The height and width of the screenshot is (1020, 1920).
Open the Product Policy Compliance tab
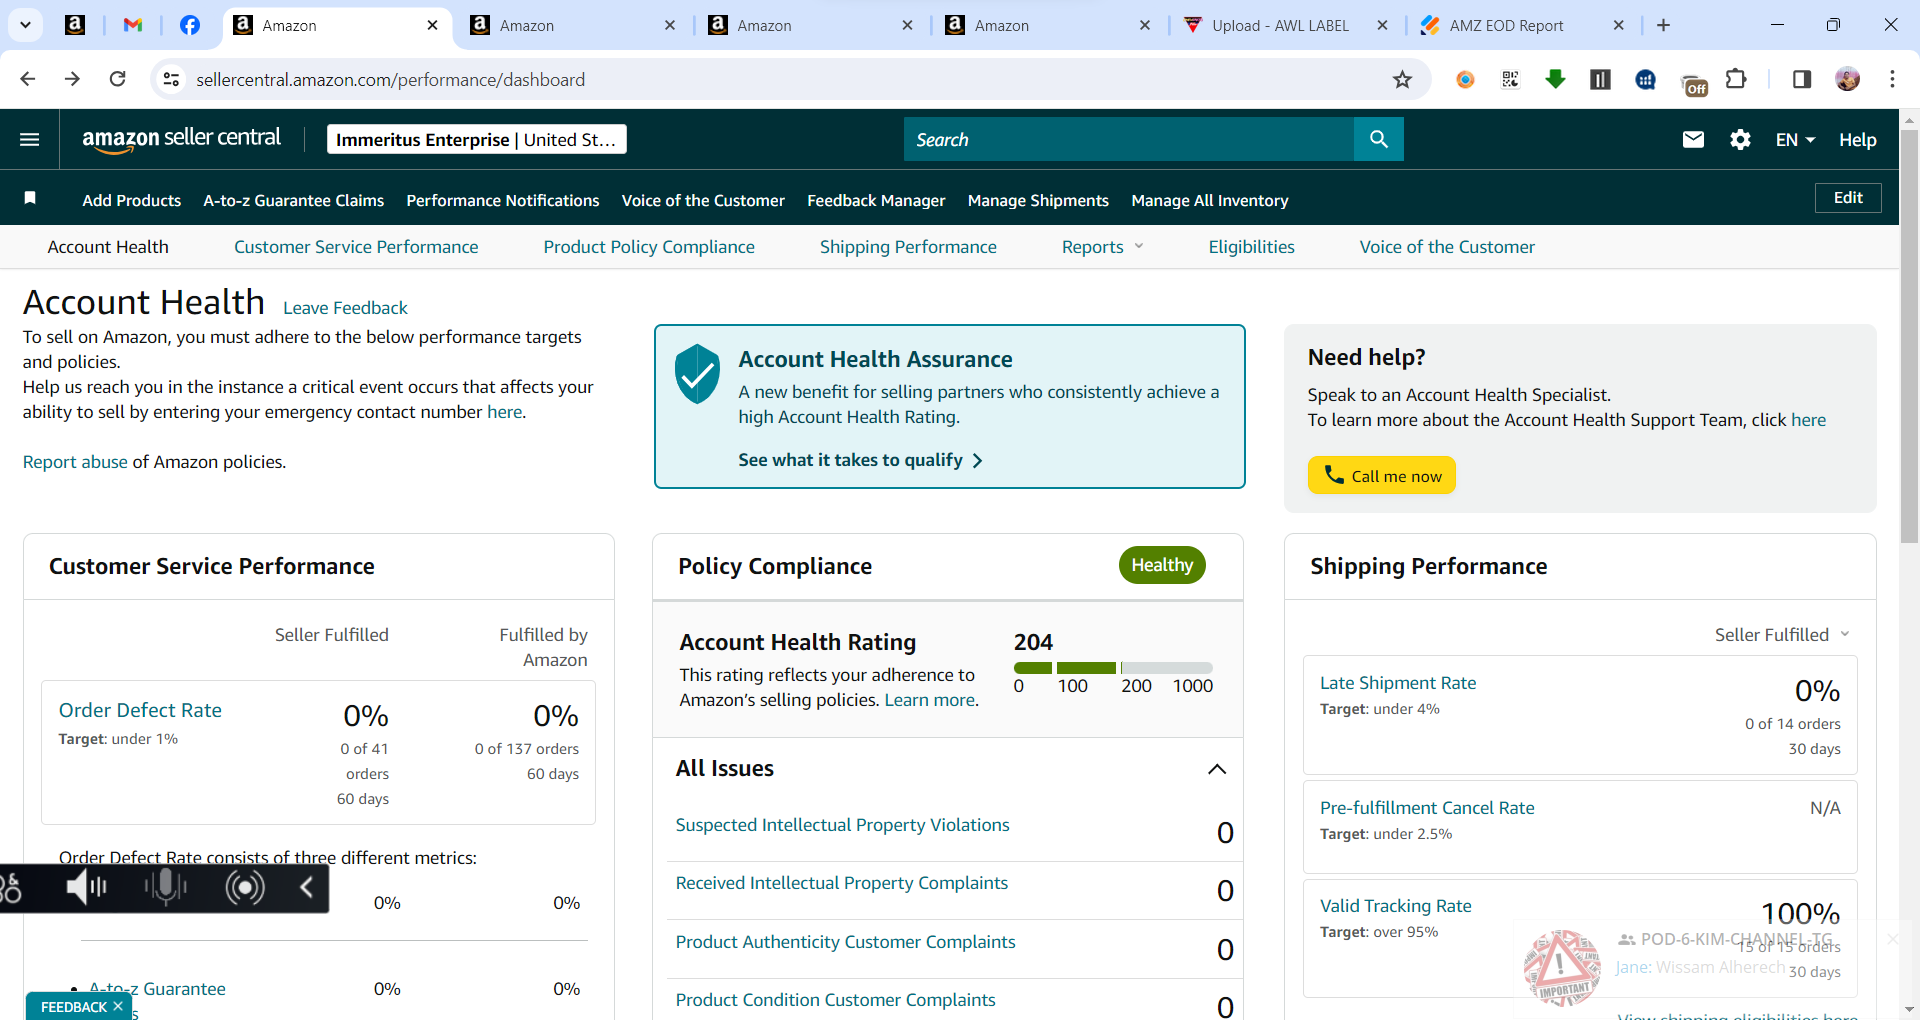click(x=649, y=247)
